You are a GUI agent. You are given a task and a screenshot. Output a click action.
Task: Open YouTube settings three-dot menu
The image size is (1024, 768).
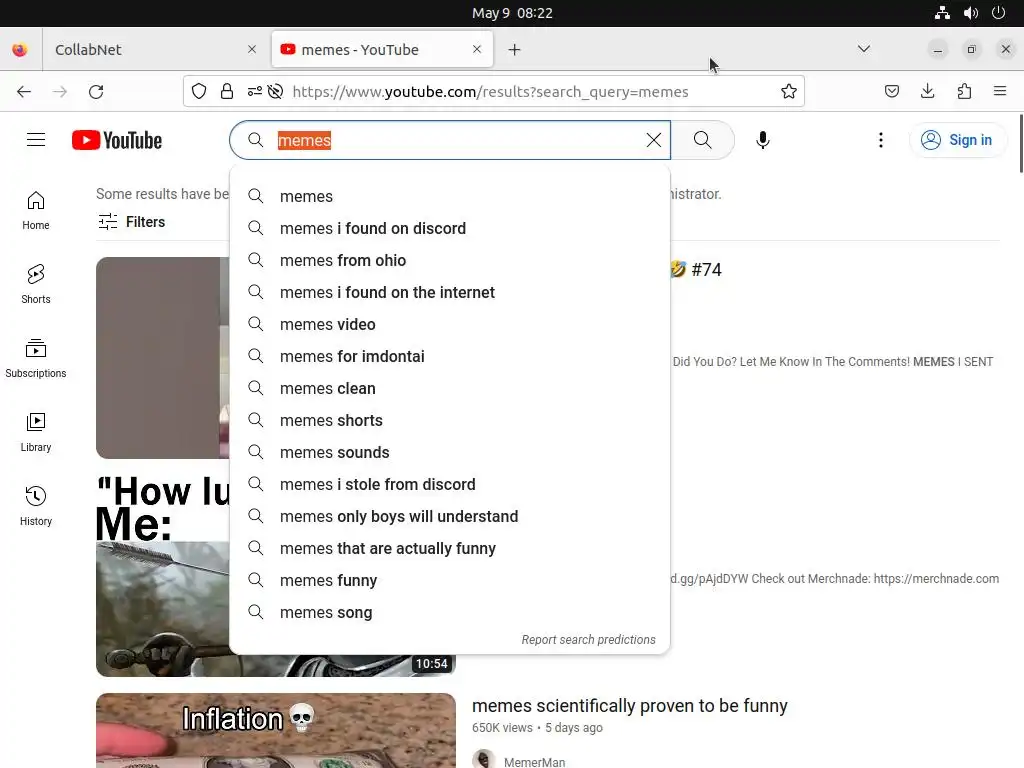tap(880, 140)
